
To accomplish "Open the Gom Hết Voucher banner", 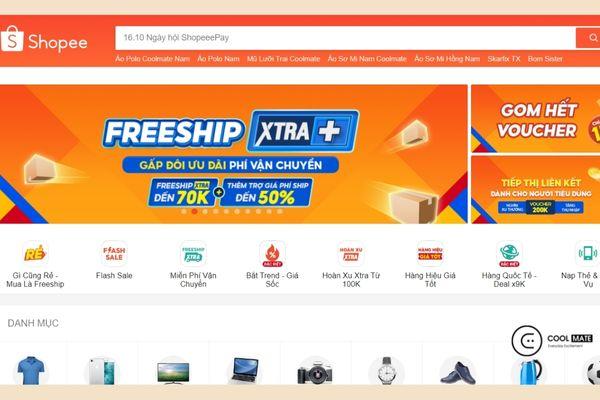I will [536, 119].
